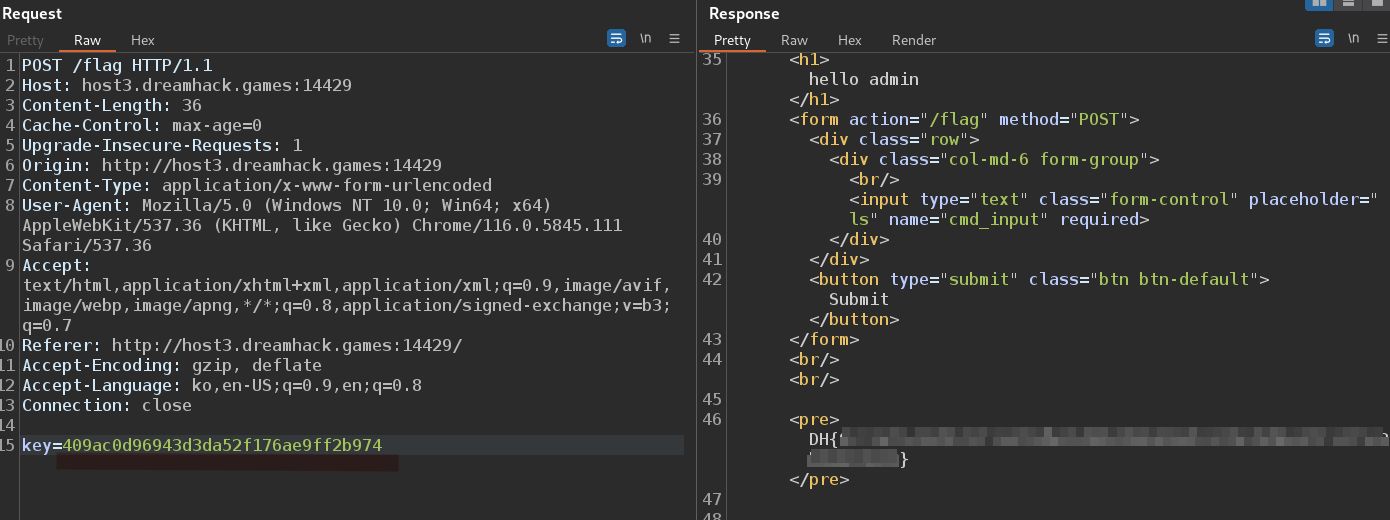Switch Response view to Raw tab

point(794,40)
